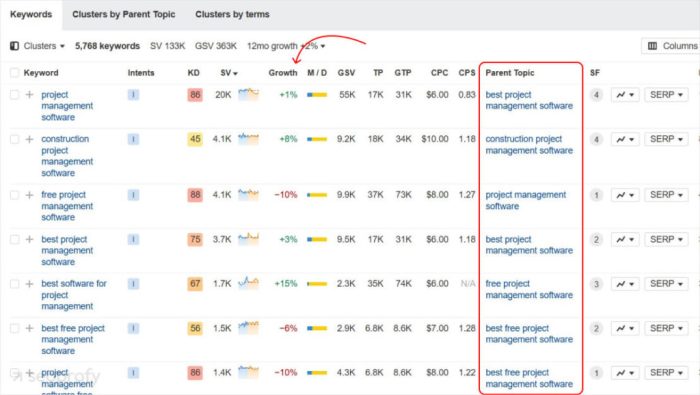Open trend chart dropdown in 3.7K row
The image size is (700, 395).
pos(625,240)
